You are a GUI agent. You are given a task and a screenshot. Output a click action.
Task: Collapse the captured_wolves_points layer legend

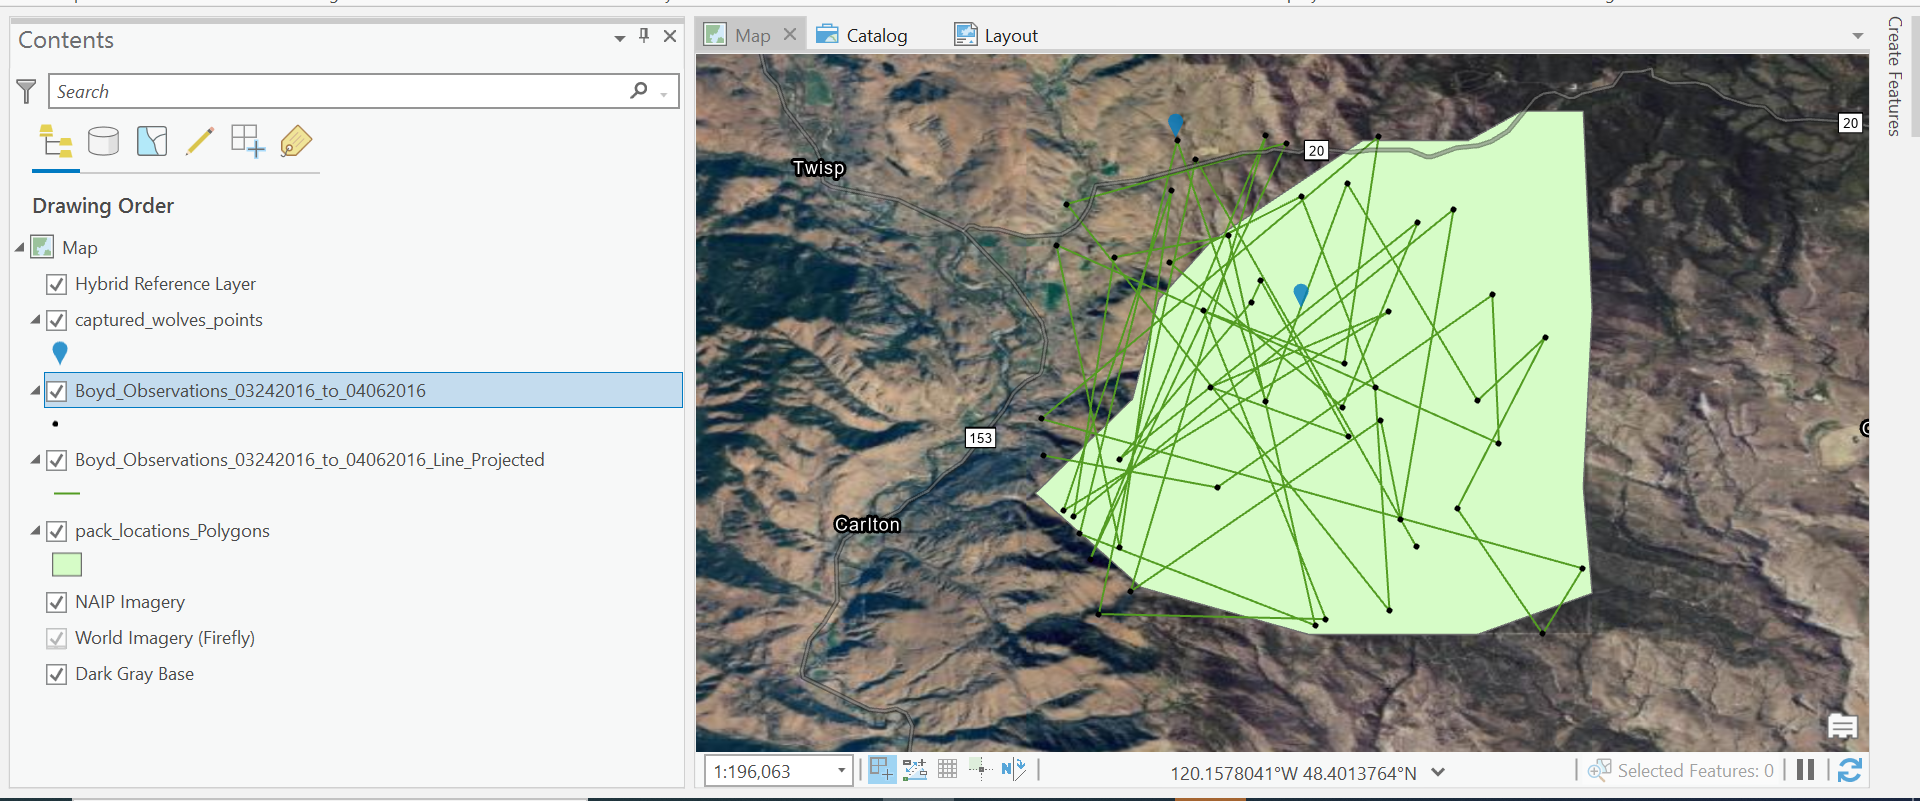pos(35,320)
